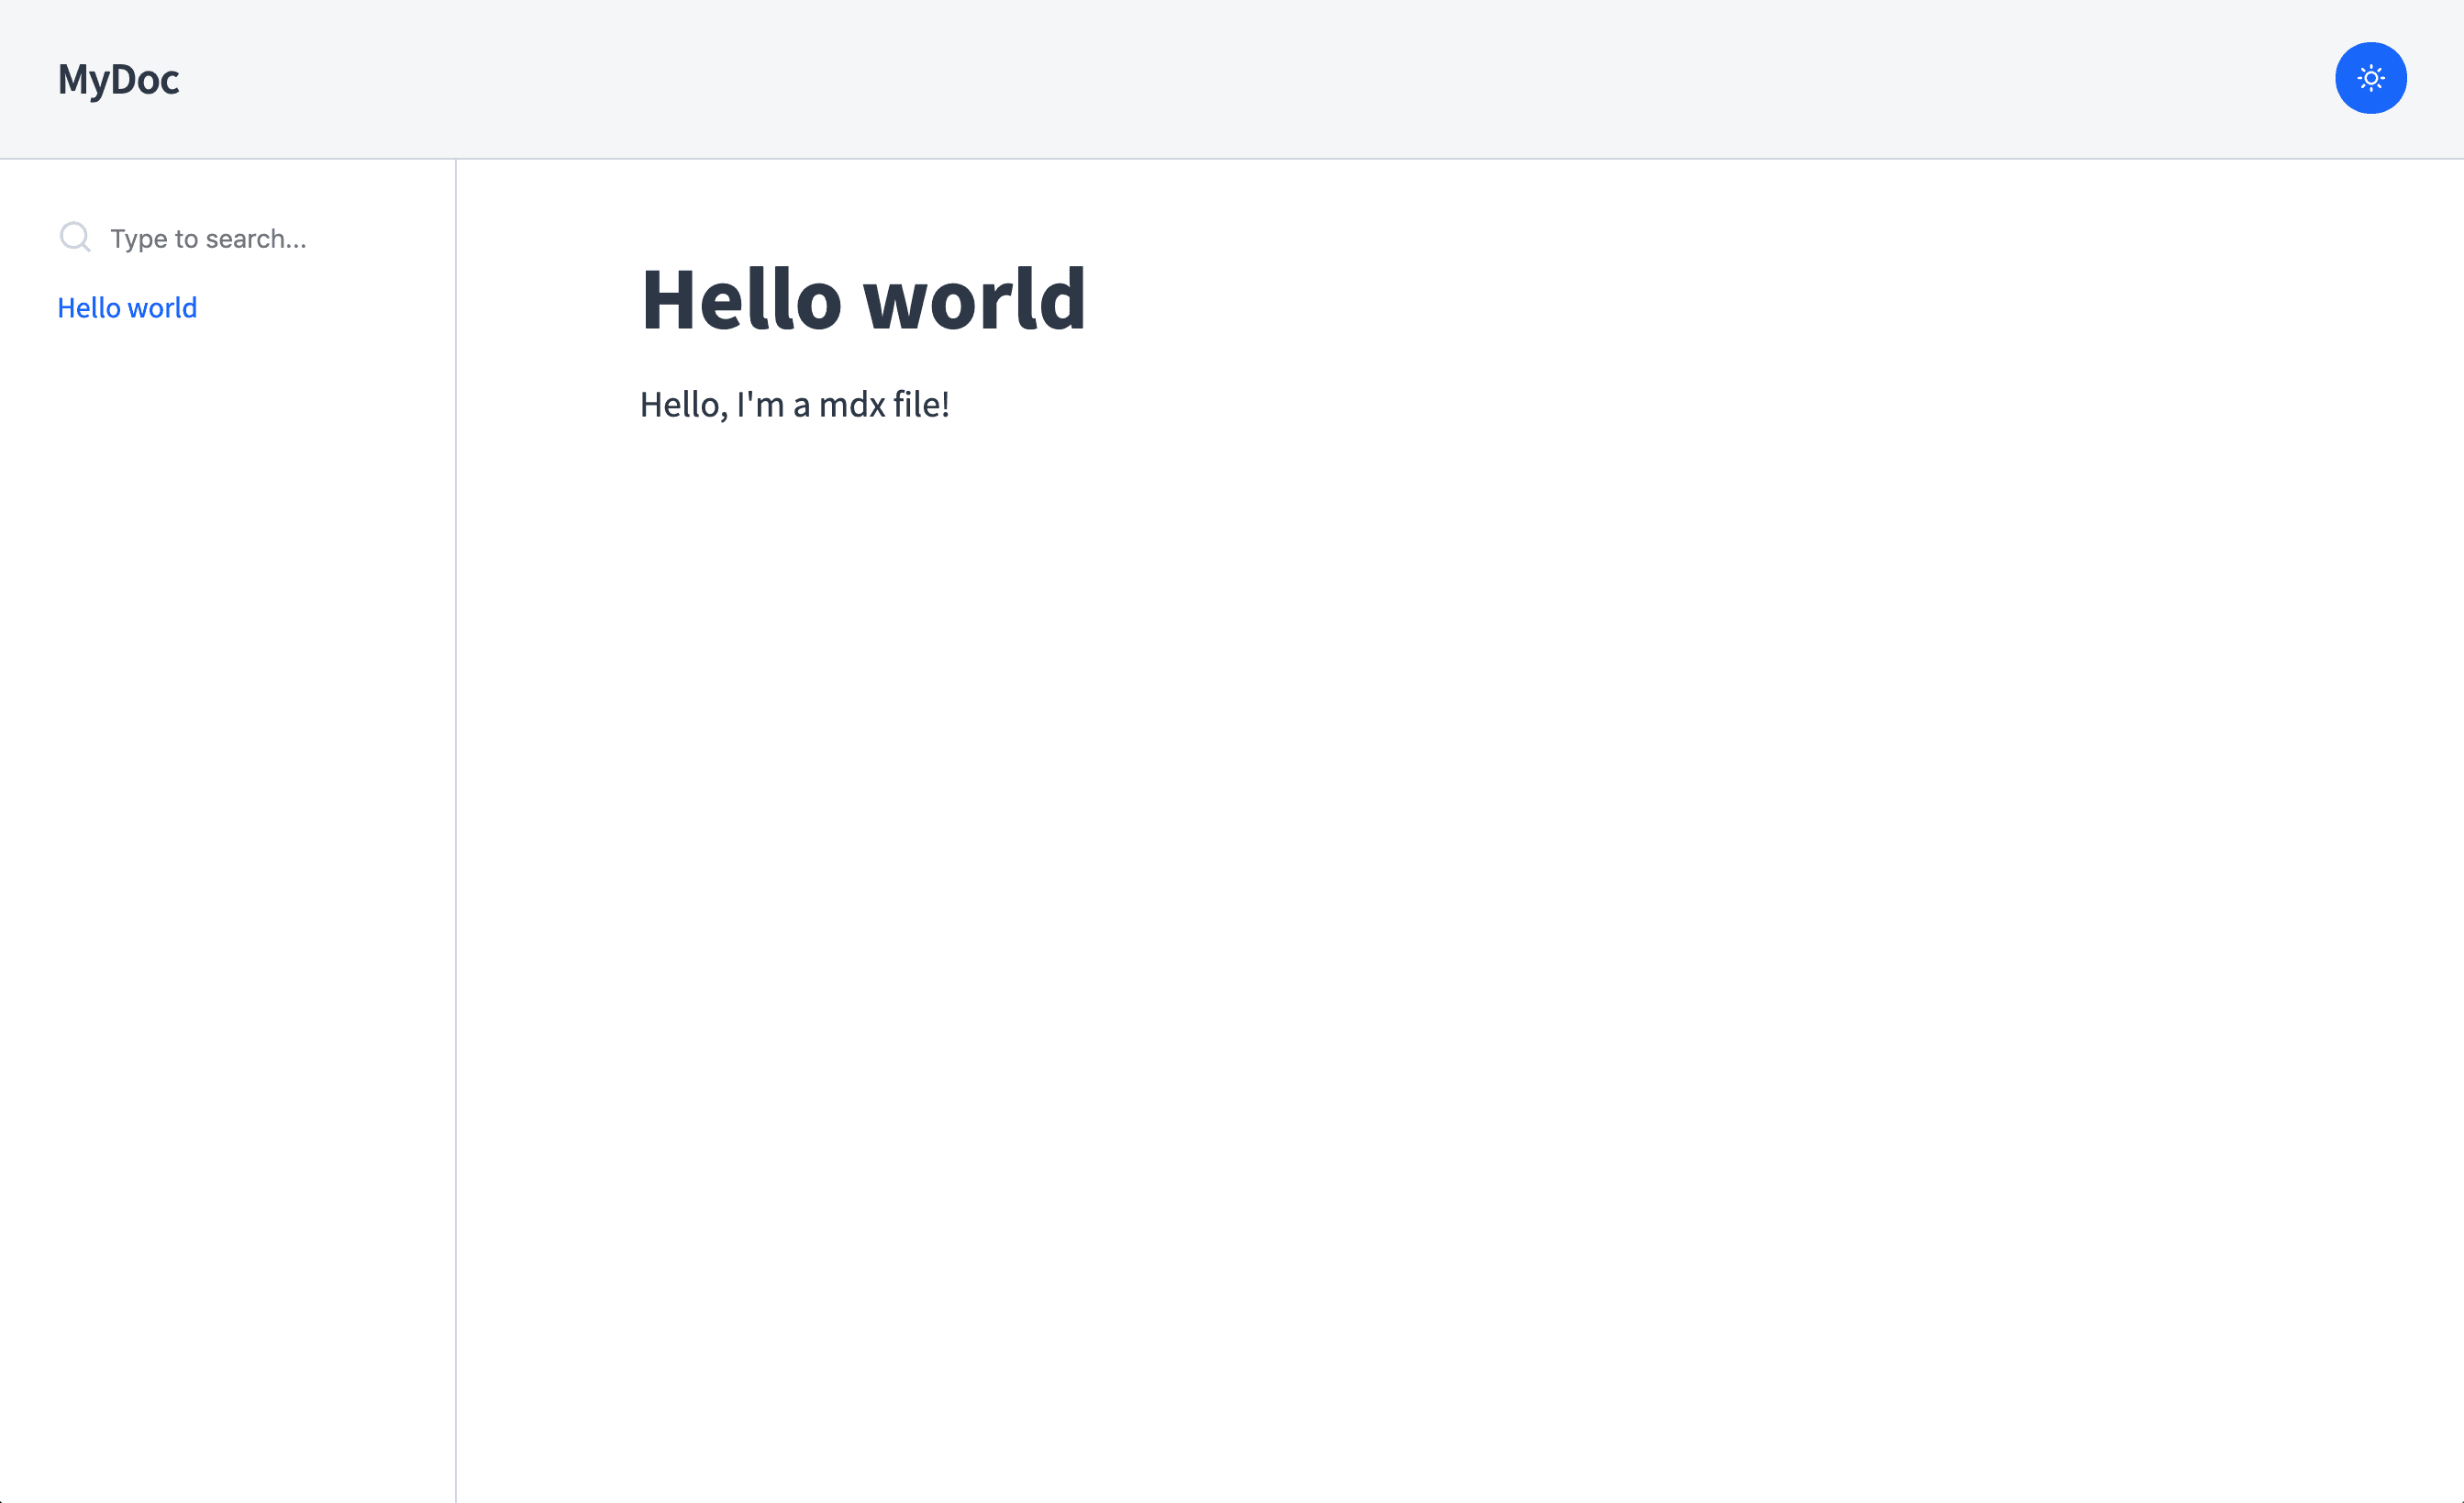Click the search magnifier icon

click(x=74, y=238)
